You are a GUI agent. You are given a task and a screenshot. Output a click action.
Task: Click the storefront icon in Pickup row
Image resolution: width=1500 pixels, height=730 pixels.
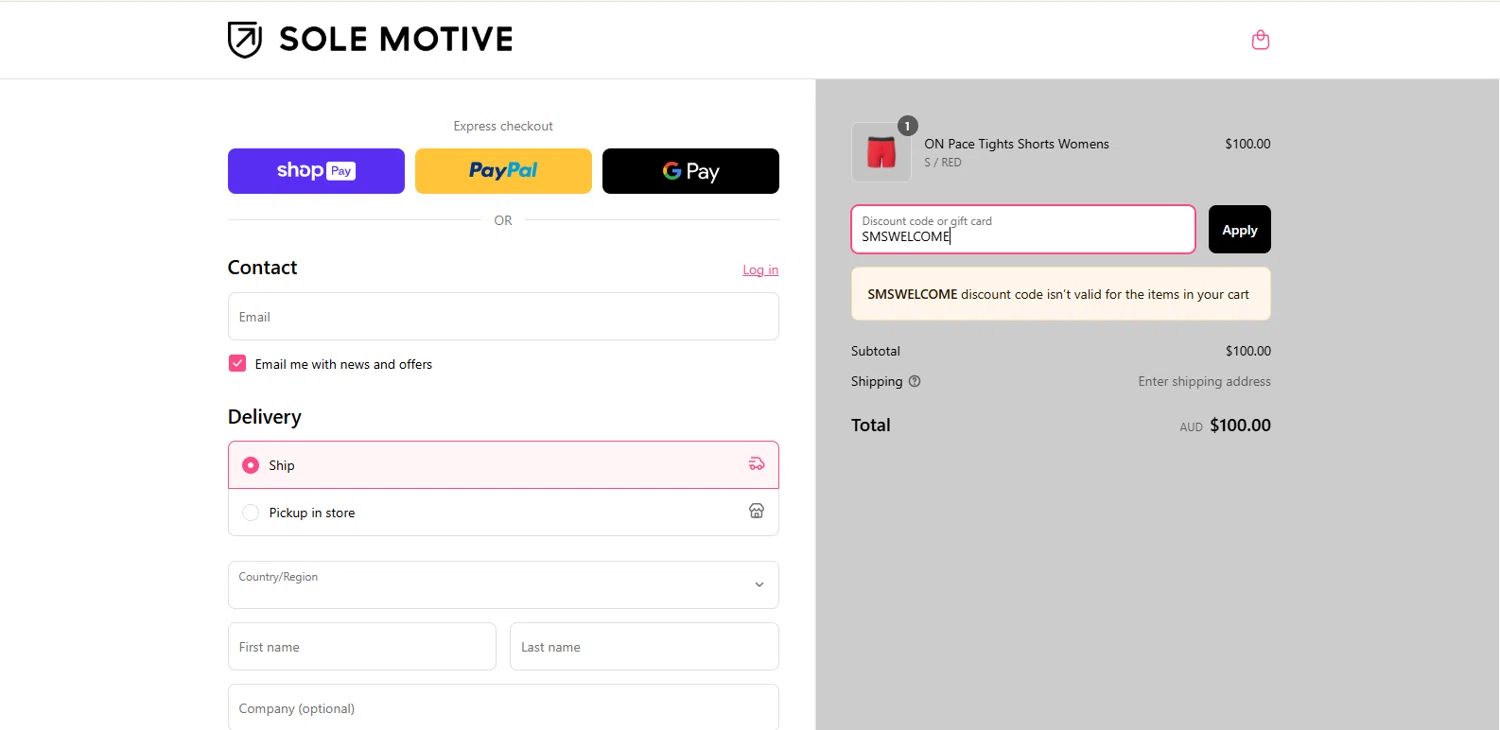coord(756,511)
